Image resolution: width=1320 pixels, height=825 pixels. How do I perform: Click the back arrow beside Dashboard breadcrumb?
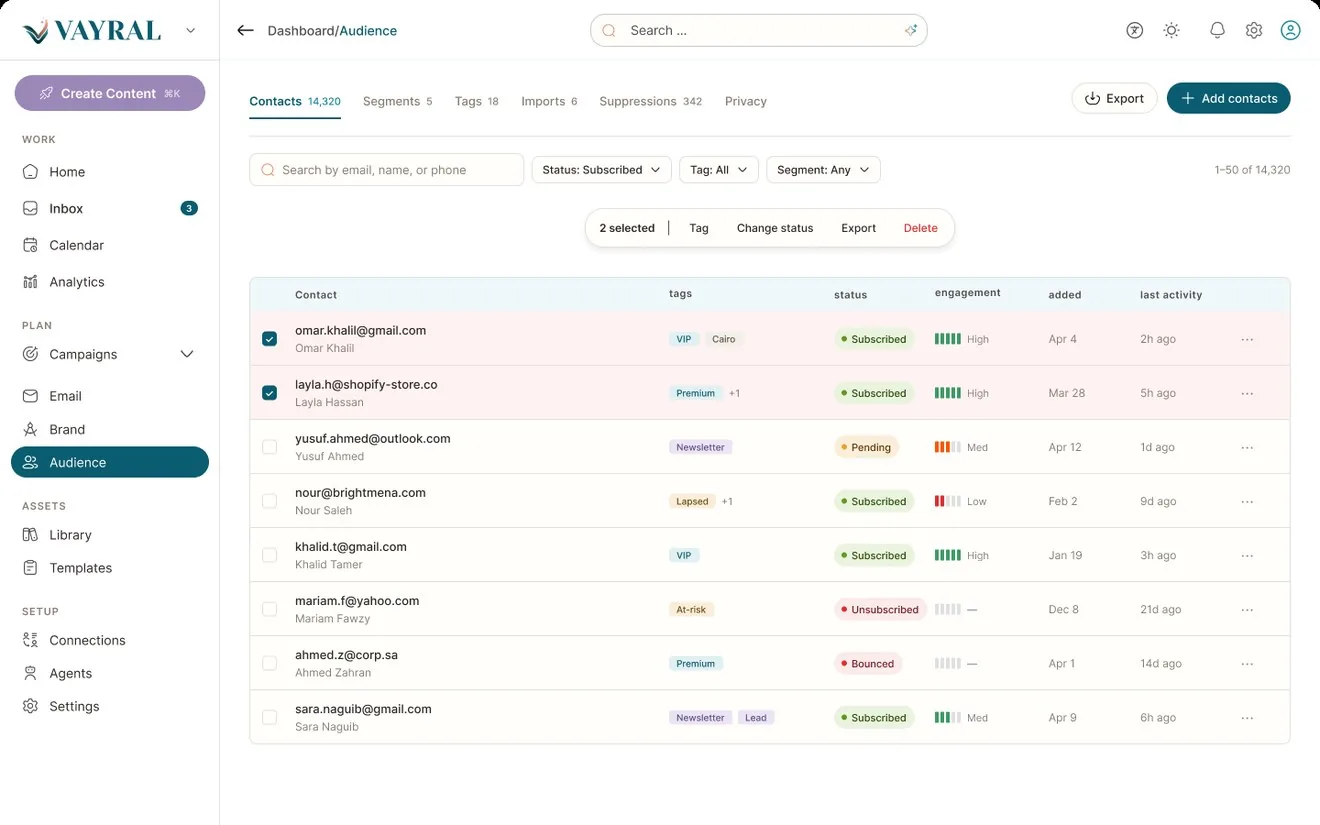245,31
